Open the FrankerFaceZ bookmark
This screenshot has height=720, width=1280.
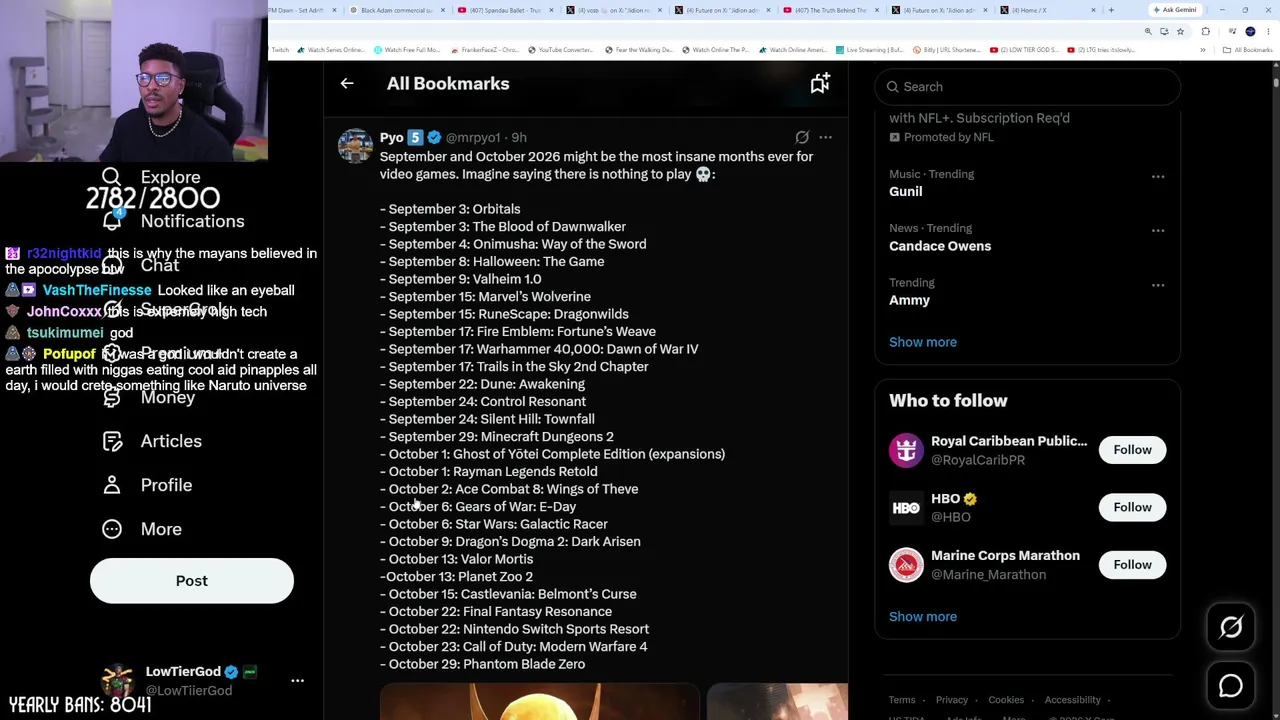[x=484, y=50]
